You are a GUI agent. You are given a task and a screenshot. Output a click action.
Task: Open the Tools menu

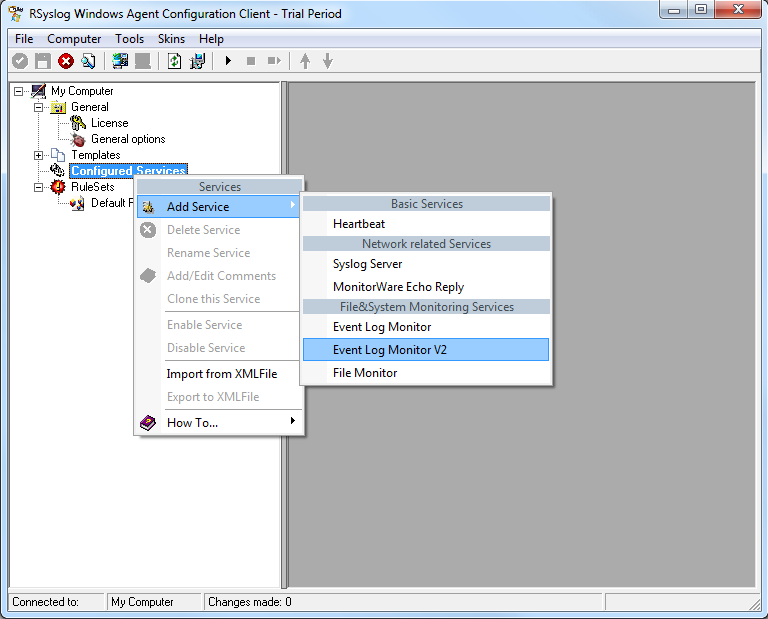[129, 39]
